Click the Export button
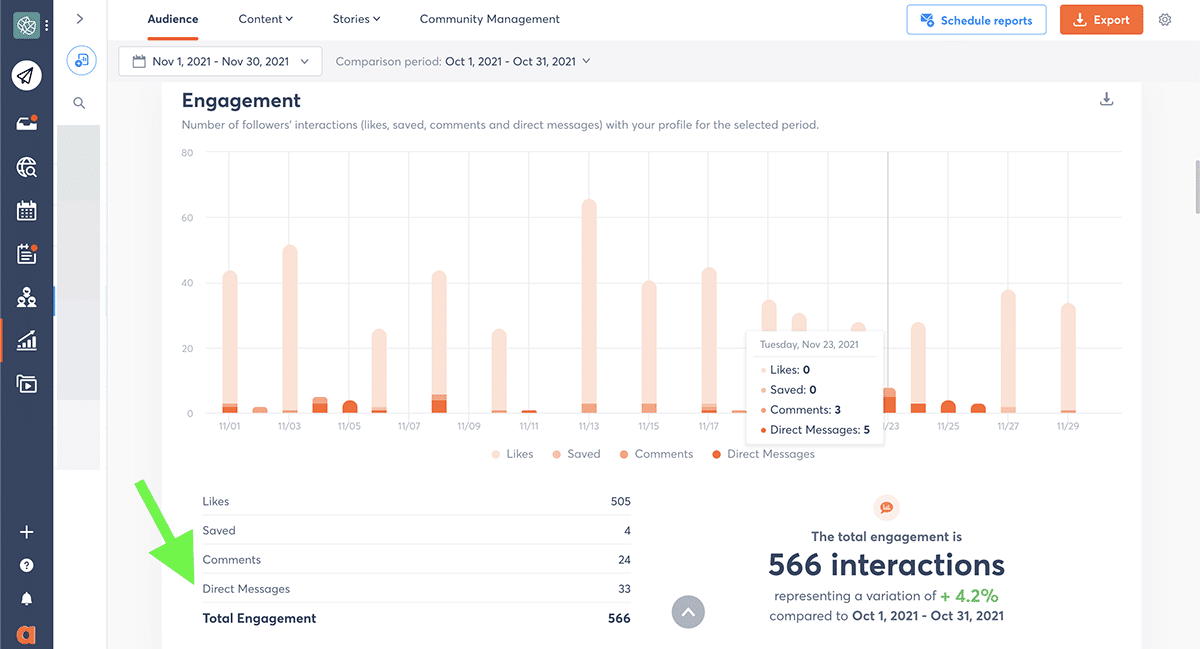The width and height of the screenshot is (1200, 649). click(x=1101, y=19)
